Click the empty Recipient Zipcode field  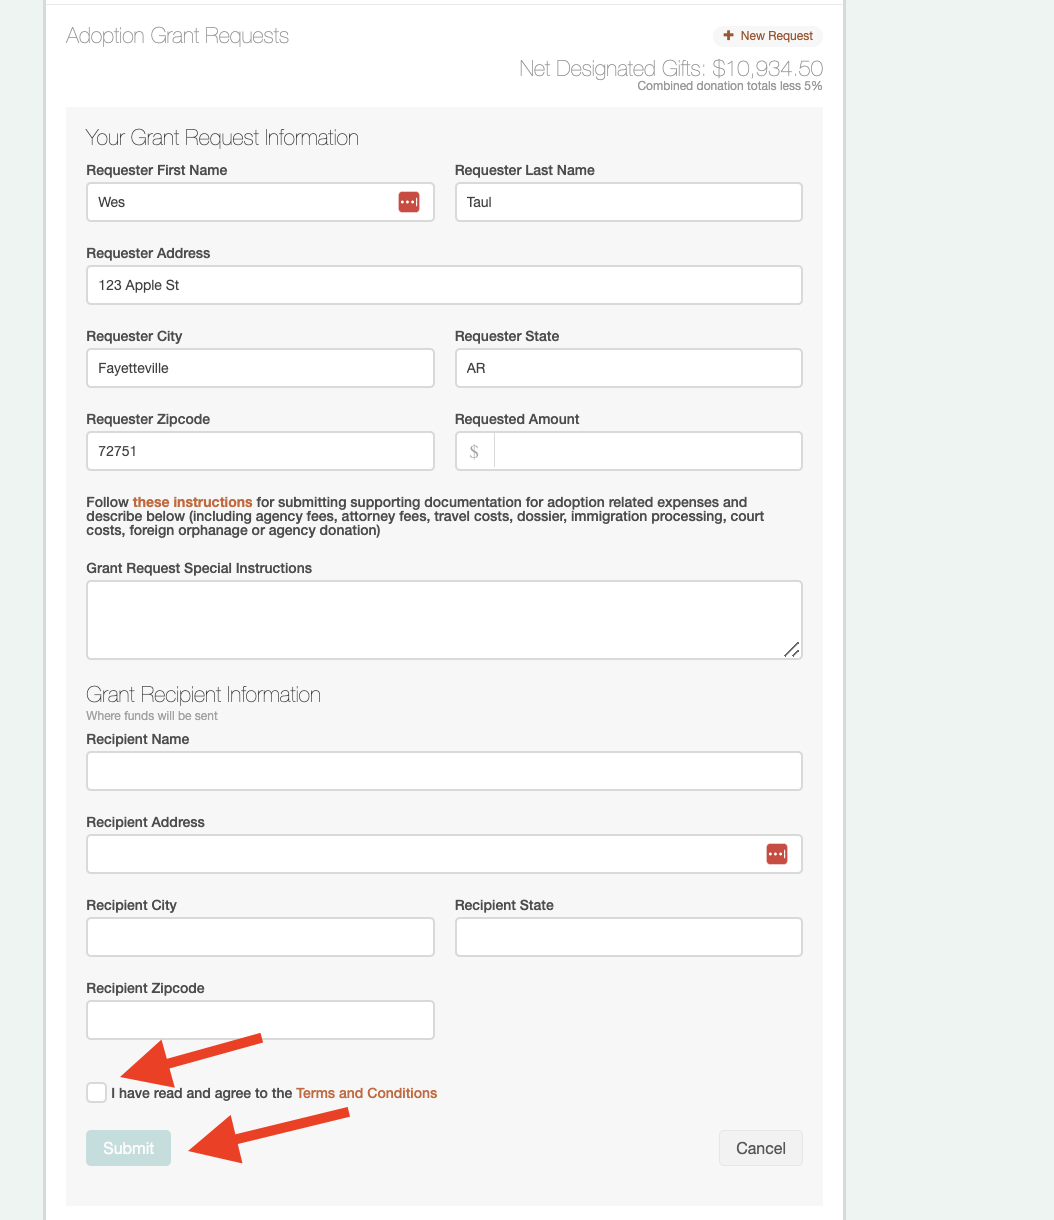[x=260, y=1019]
